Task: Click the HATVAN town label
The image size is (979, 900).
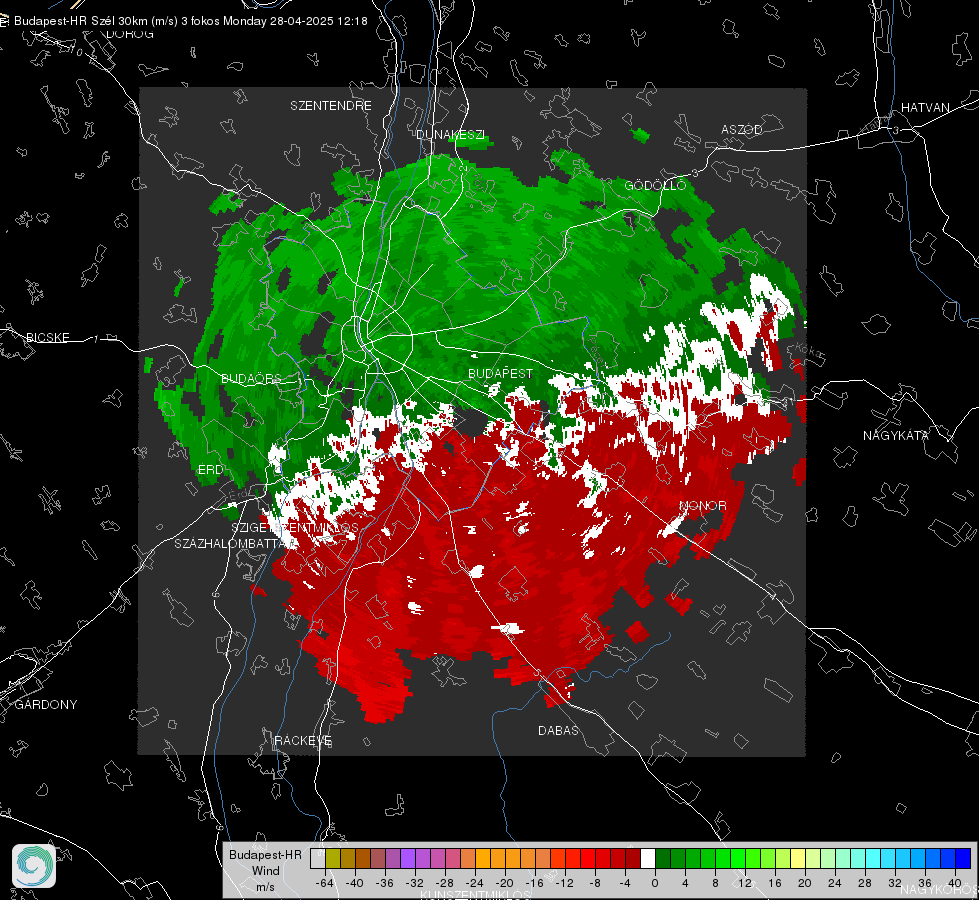Action: click(925, 108)
